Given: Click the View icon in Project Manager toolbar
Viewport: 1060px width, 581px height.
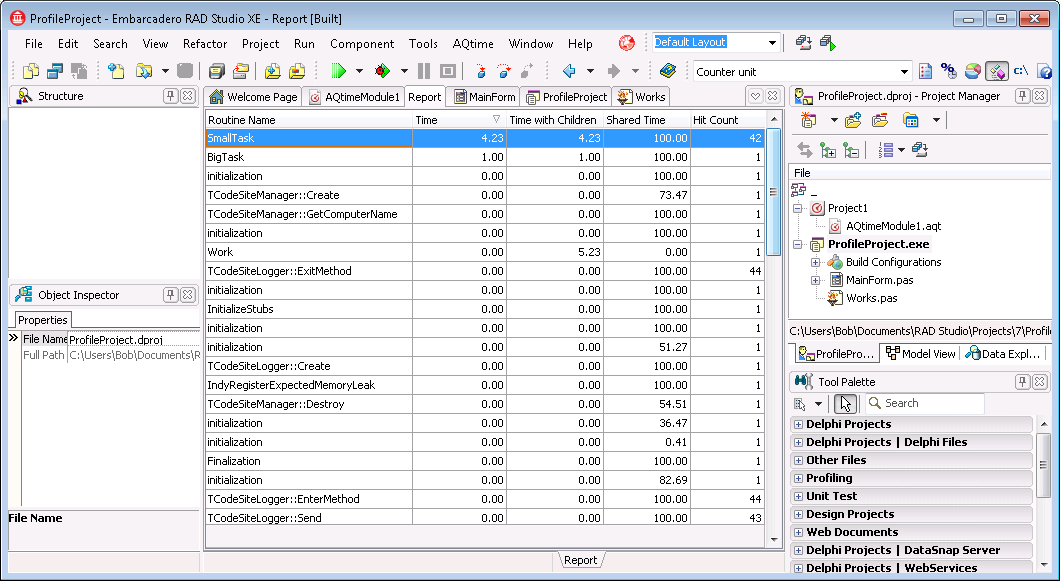Looking at the screenshot, I should coord(911,121).
